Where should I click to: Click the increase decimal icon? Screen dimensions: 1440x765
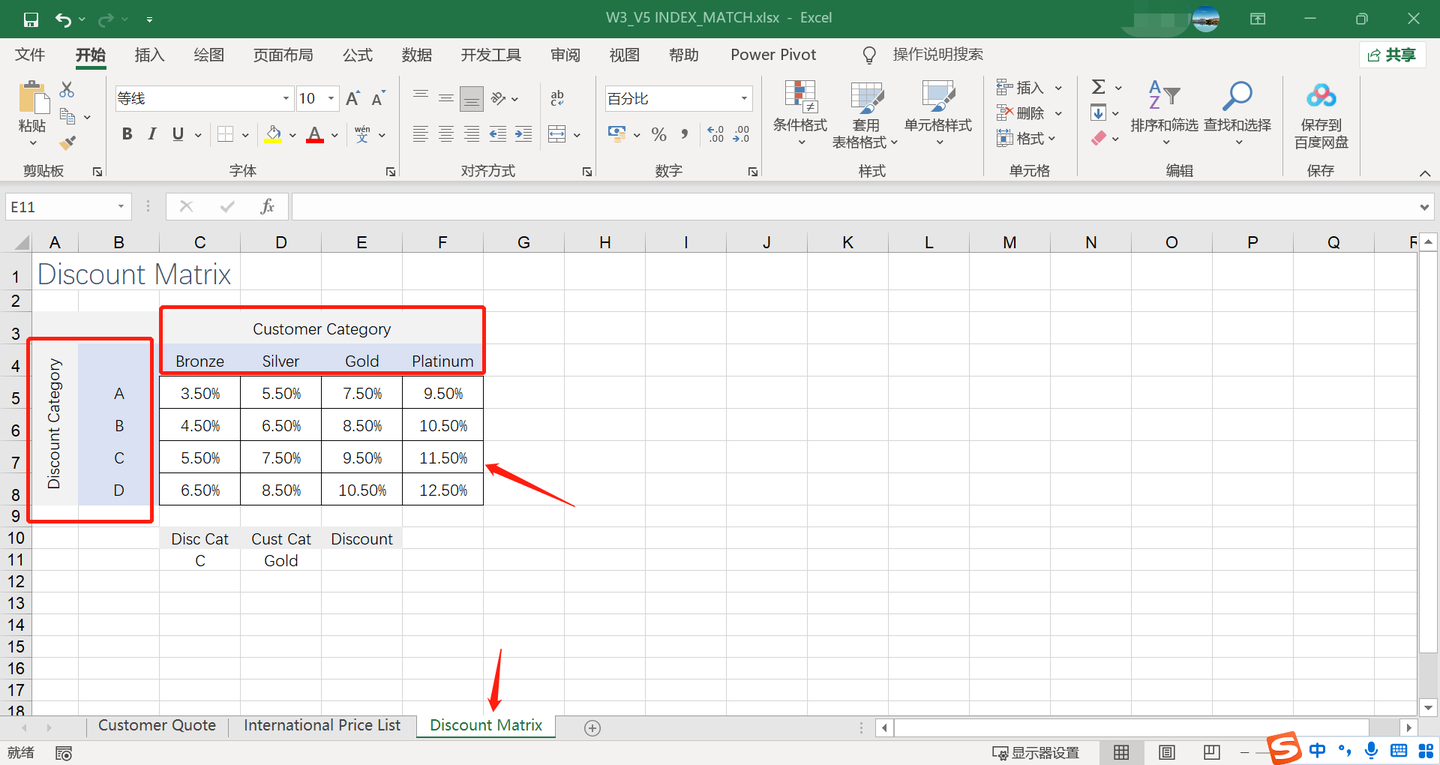click(715, 134)
